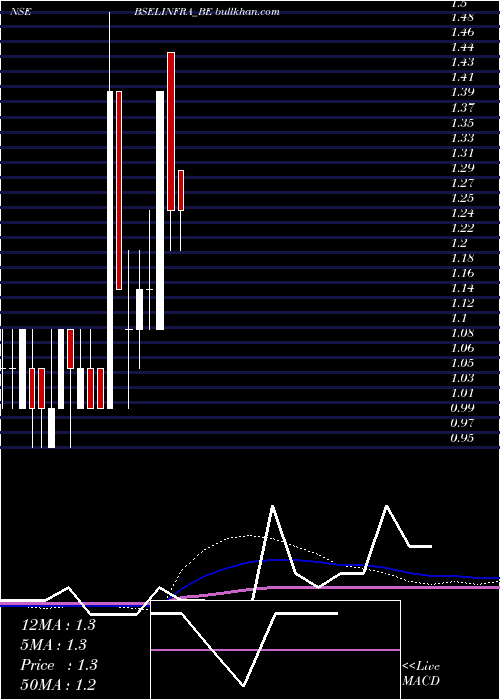Click the 1.03 price axis label

462,379
